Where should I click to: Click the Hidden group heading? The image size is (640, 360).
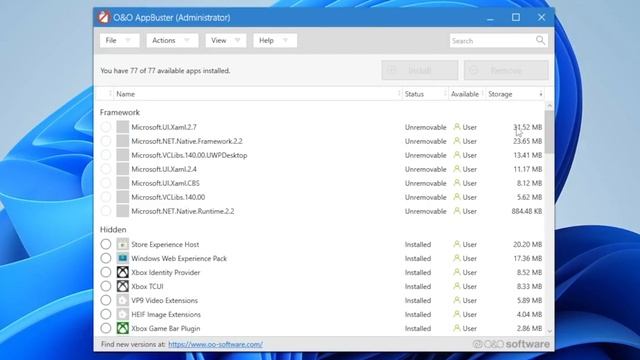click(113, 229)
